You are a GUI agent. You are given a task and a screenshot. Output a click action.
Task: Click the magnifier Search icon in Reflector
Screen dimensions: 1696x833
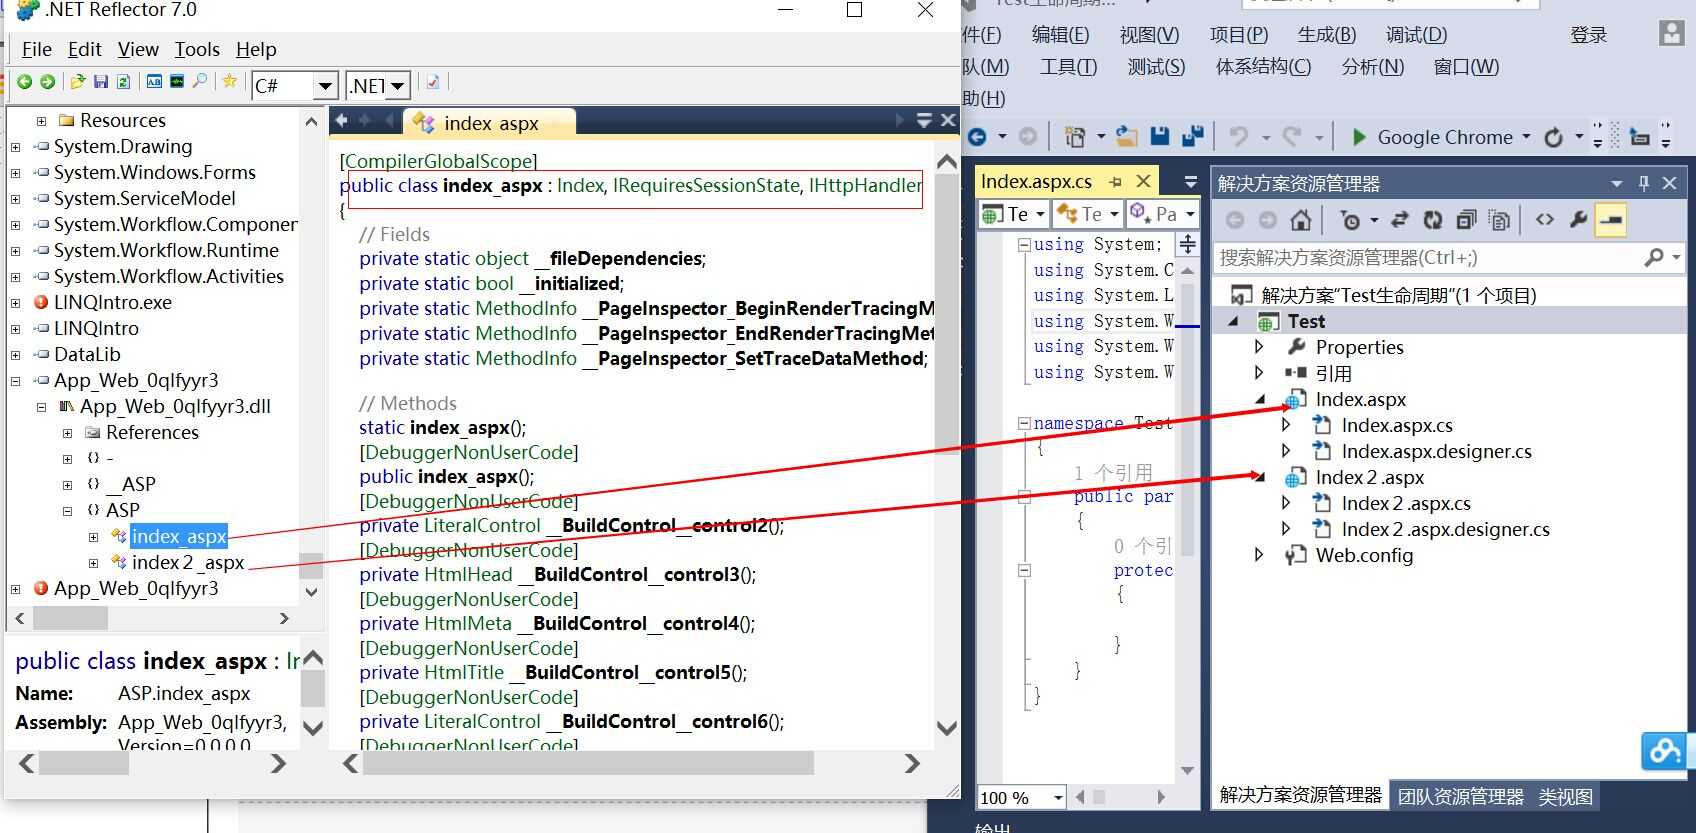click(200, 82)
